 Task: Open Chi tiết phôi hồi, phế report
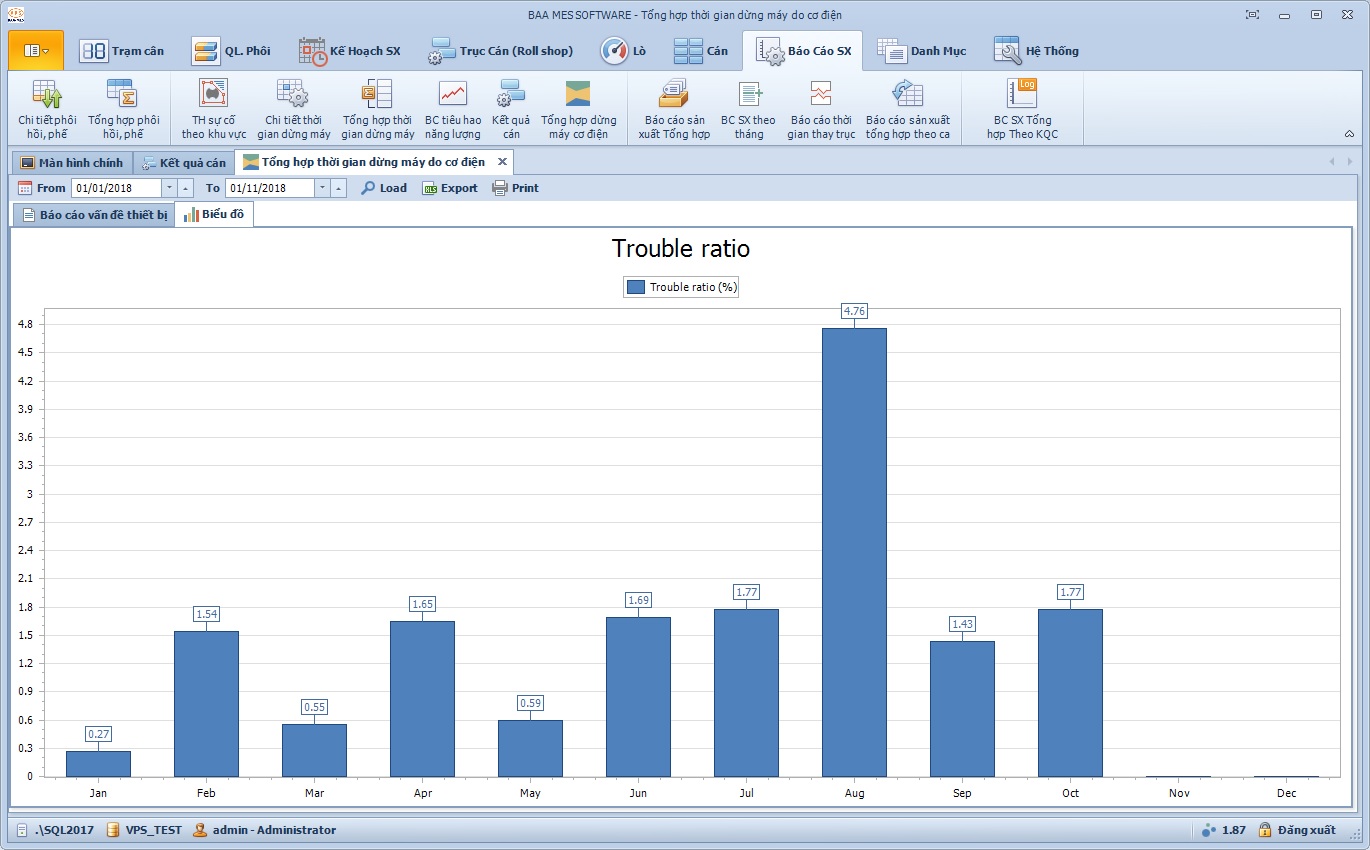(47, 109)
